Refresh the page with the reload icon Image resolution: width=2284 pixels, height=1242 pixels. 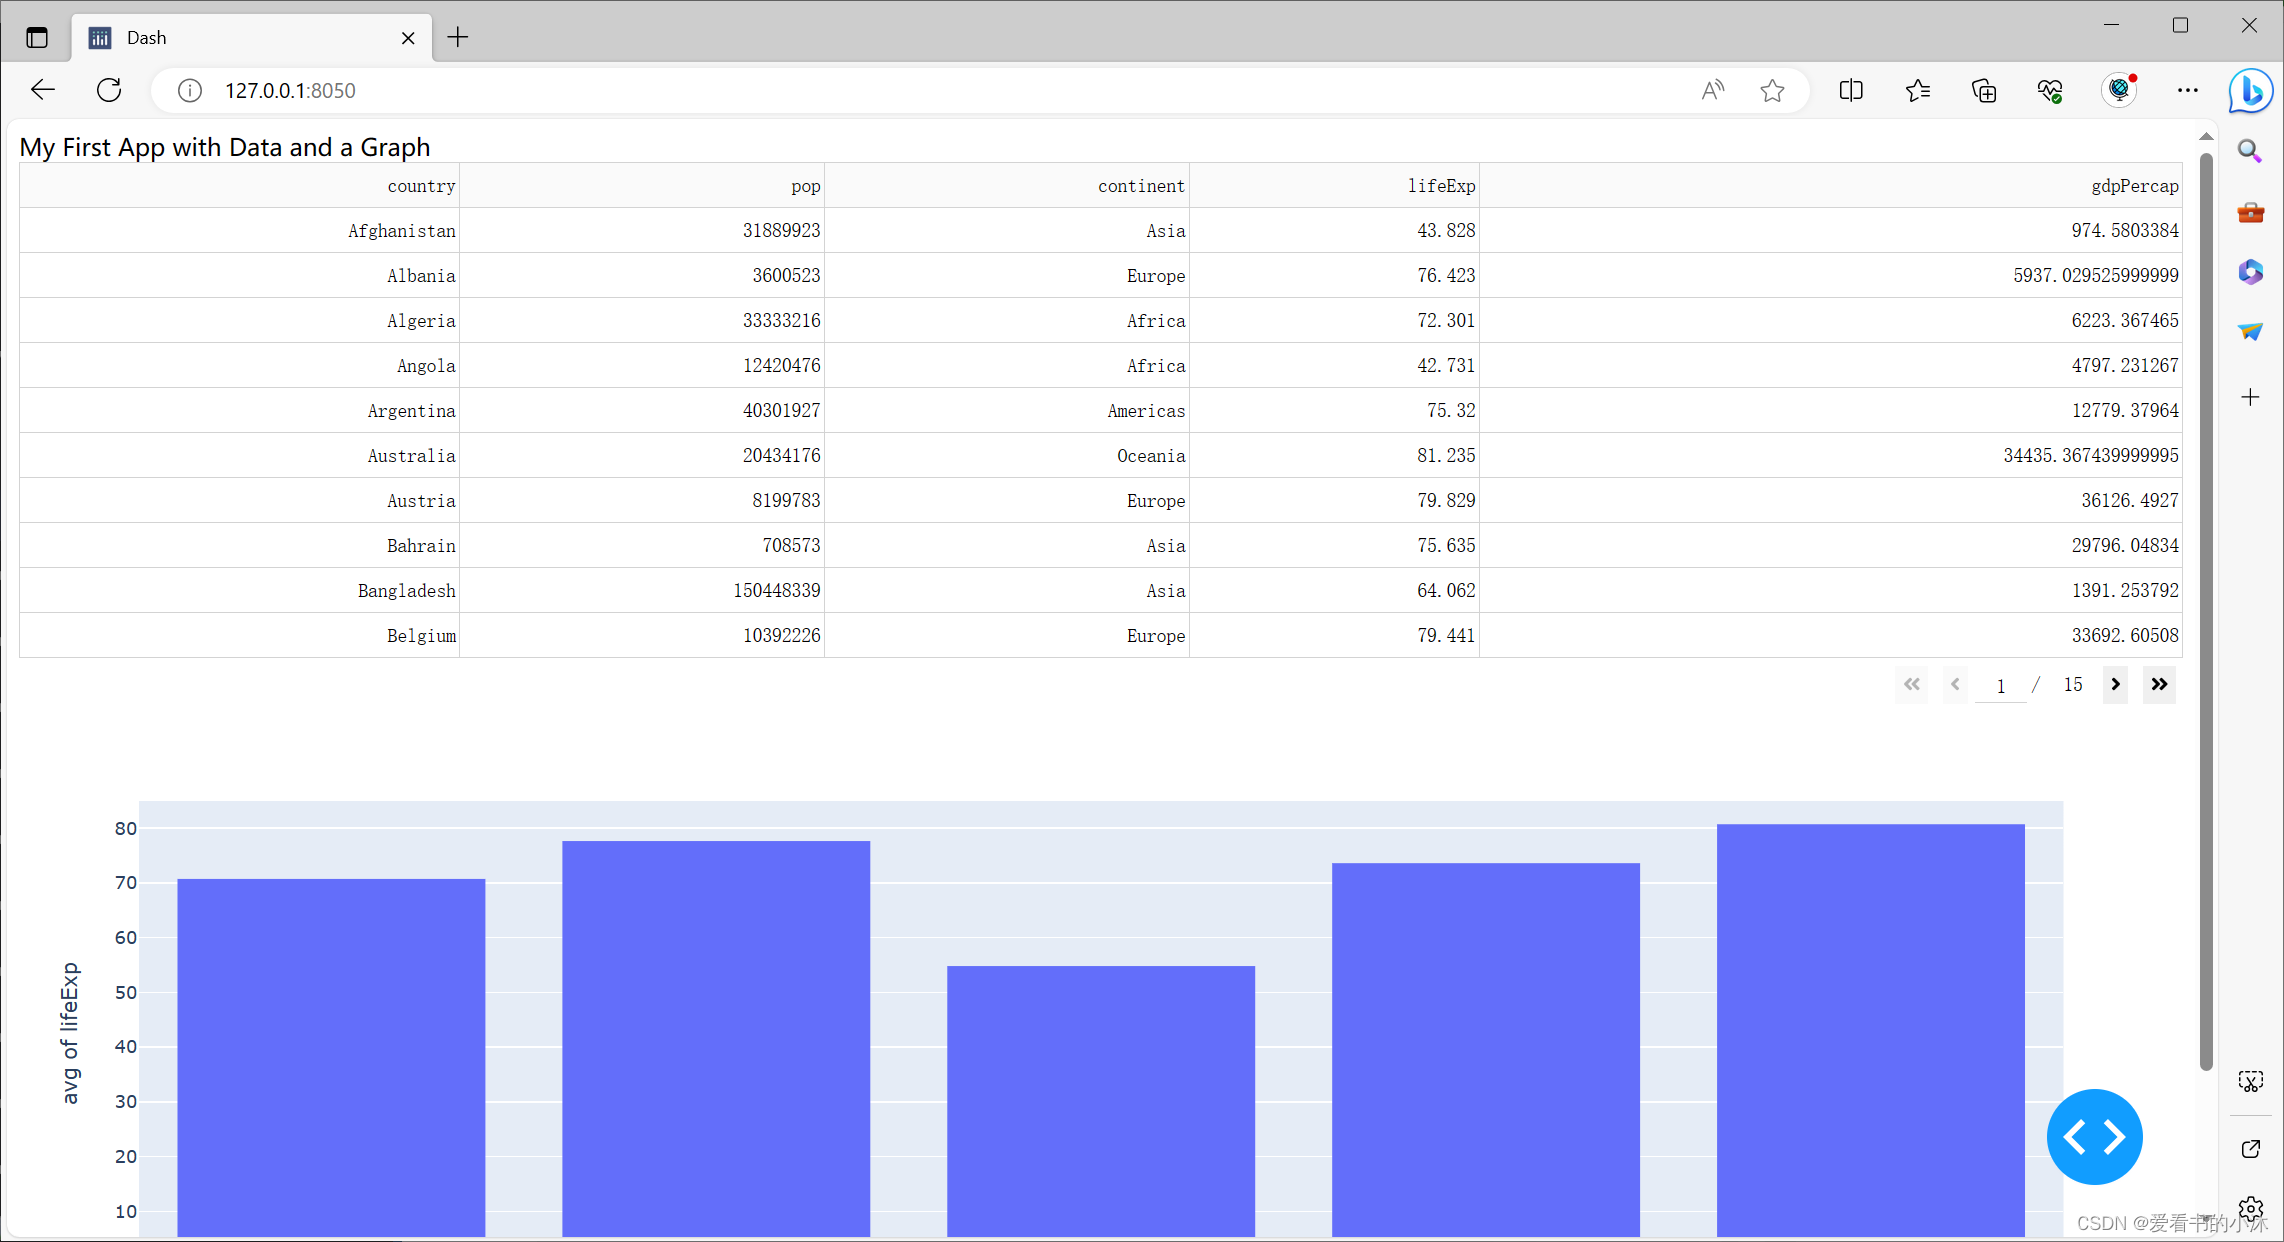(109, 90)
